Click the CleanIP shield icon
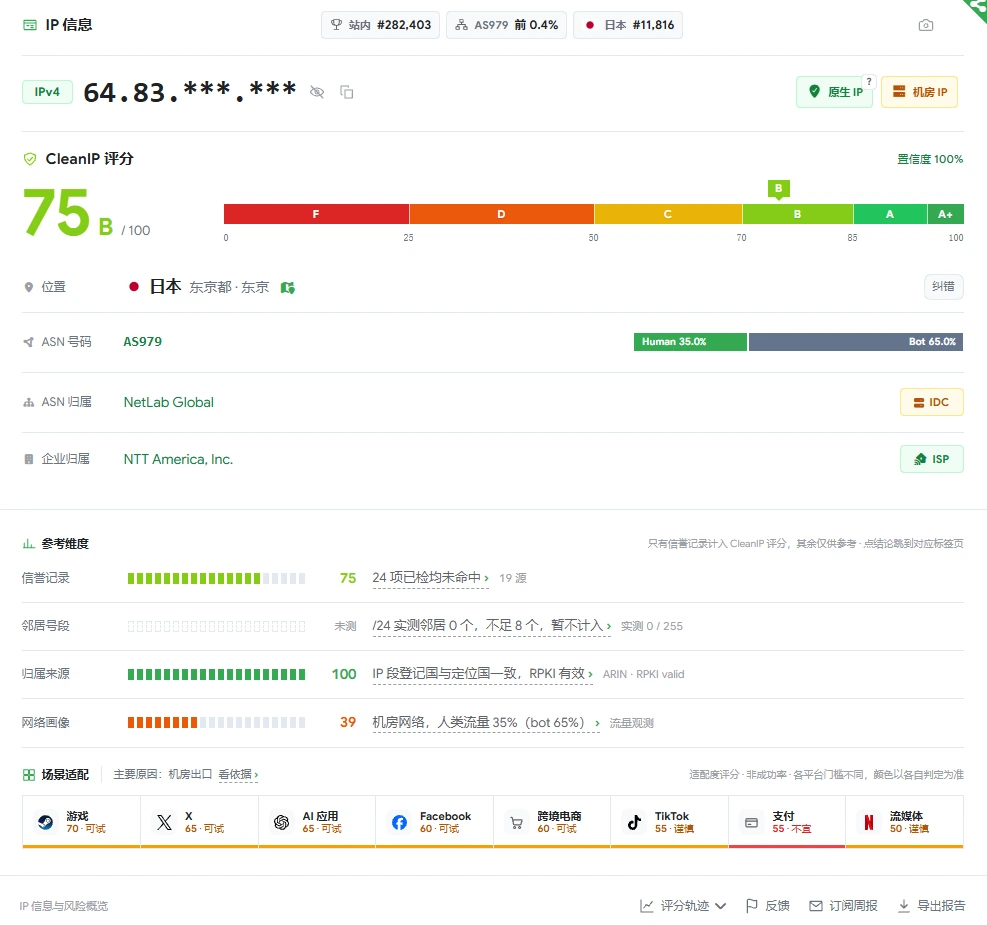The height and width of the screenshot is (925, 987). 30,159
